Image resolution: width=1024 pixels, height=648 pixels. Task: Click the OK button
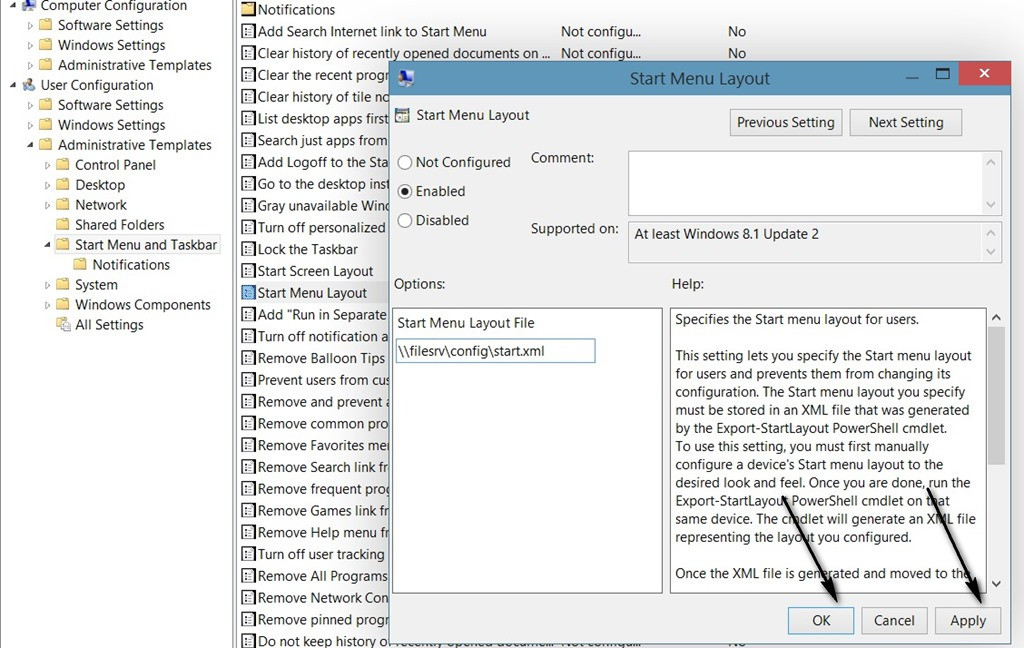pos(820,620)
